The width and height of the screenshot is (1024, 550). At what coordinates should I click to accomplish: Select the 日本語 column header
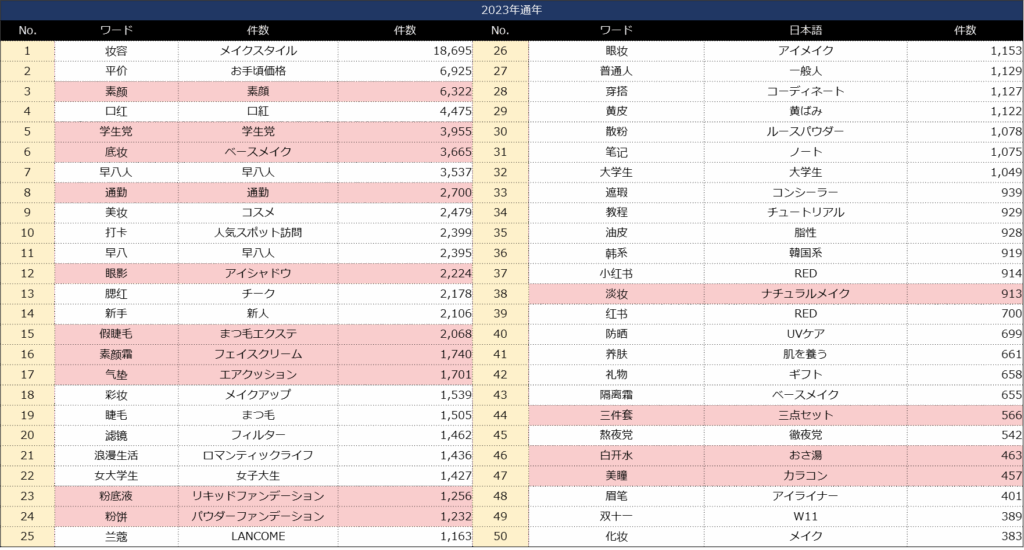click(x=805, y=30)
